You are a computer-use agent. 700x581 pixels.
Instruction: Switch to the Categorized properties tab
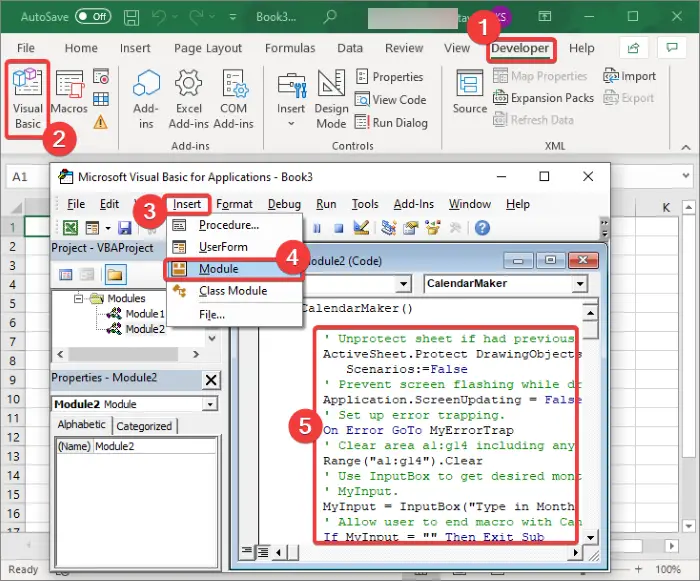pos(144,426)
